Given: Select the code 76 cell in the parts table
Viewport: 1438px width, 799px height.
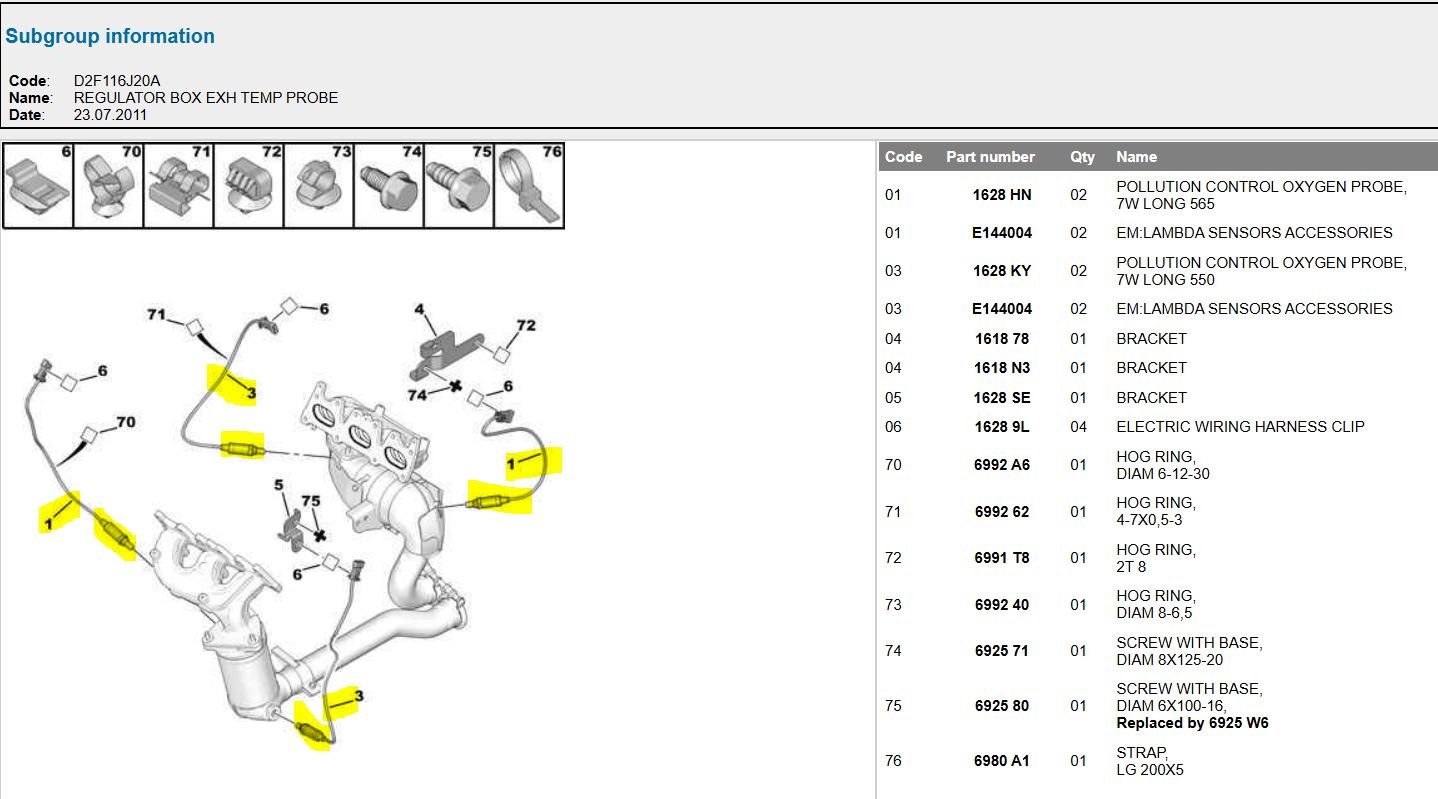Looking at the screenshot, I should (x=893, y=761).
